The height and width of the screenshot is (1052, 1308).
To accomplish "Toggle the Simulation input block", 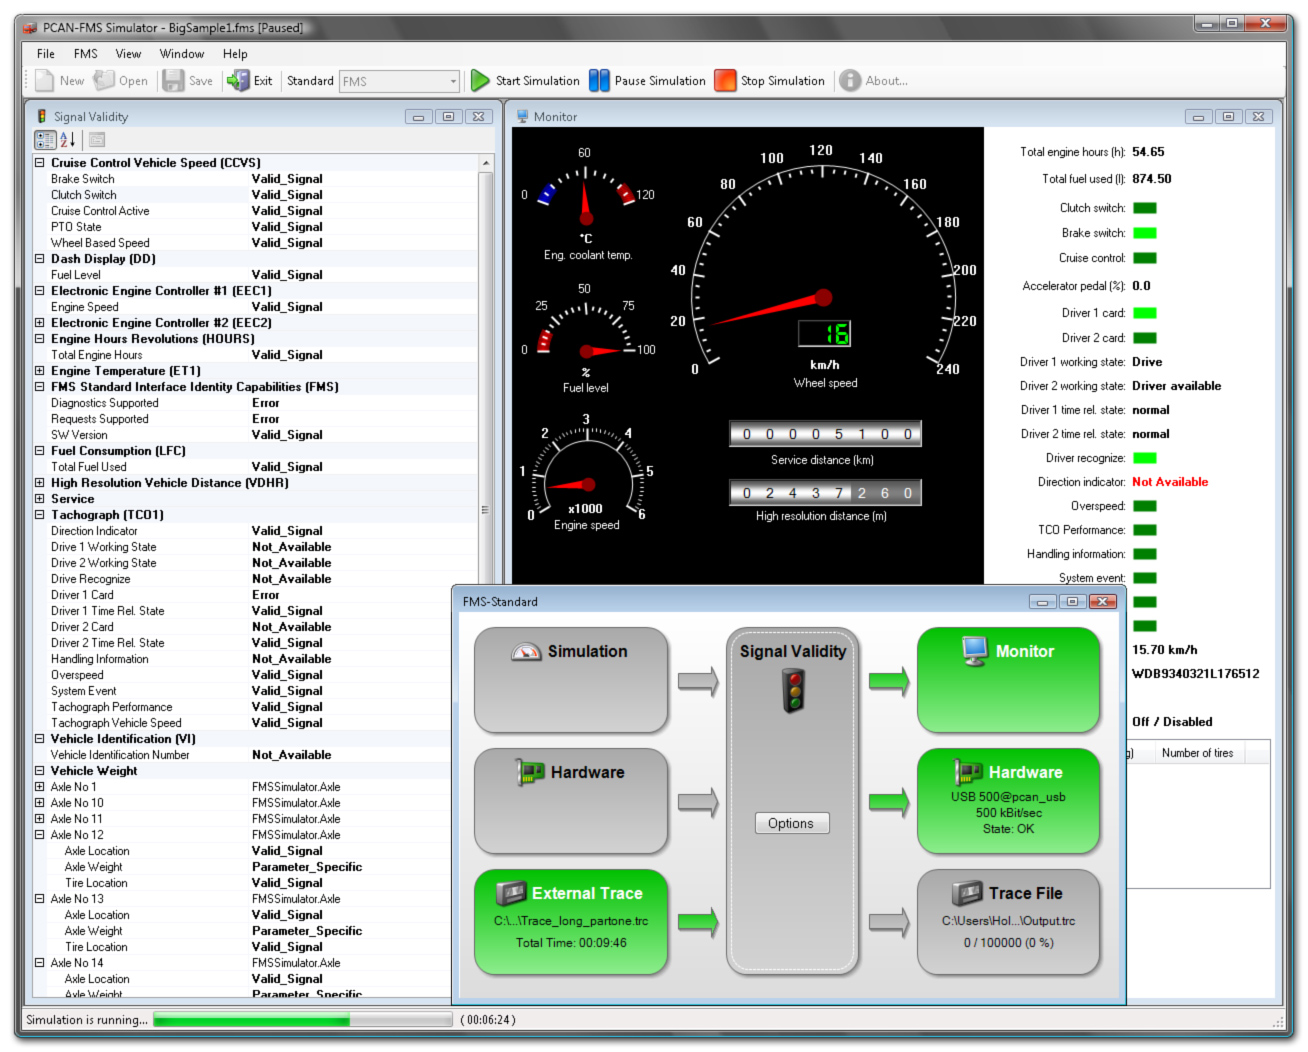I will pos(571,679).
